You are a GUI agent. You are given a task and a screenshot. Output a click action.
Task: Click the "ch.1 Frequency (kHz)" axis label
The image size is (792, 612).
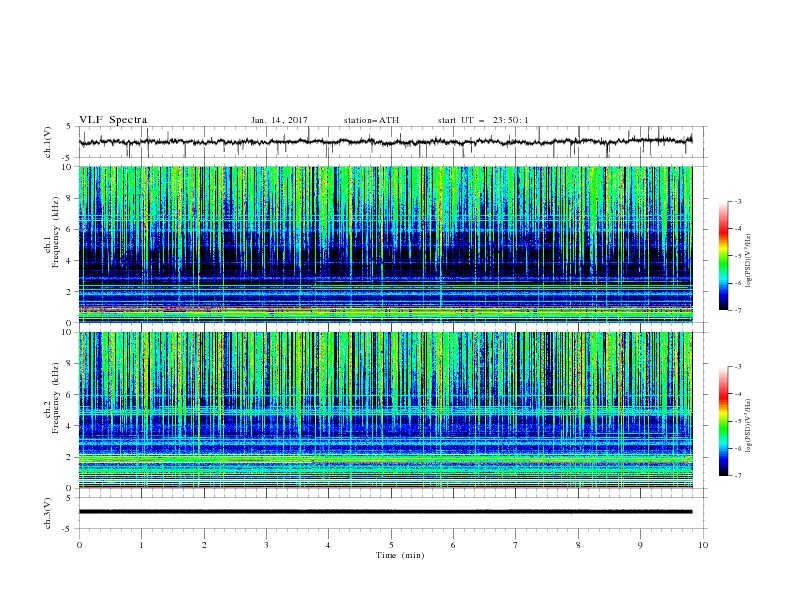click(53, 230)
